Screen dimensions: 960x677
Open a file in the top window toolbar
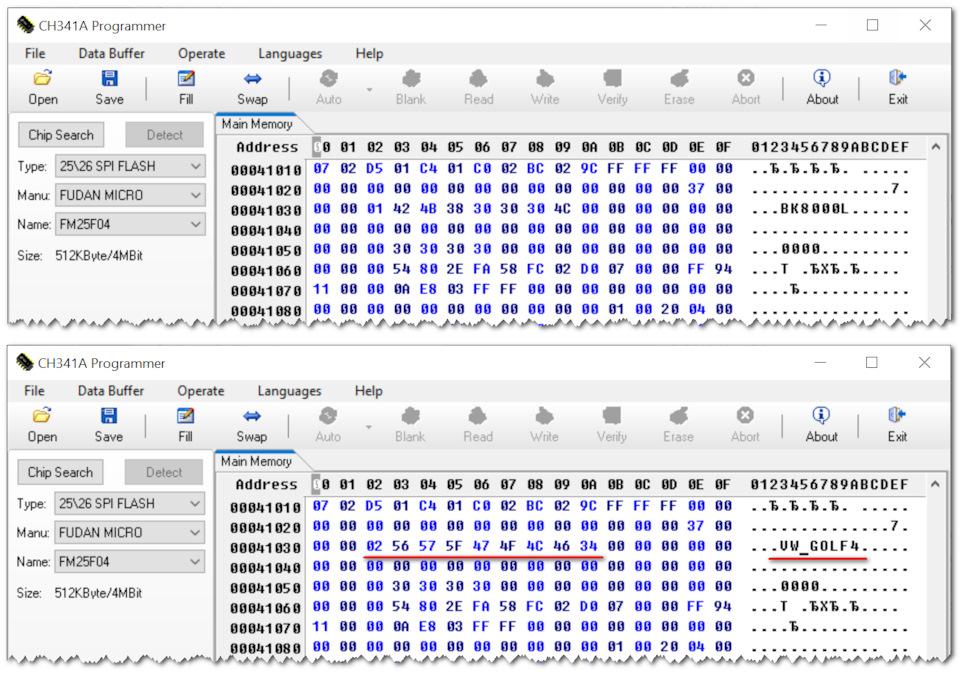(x=43, y=88)
